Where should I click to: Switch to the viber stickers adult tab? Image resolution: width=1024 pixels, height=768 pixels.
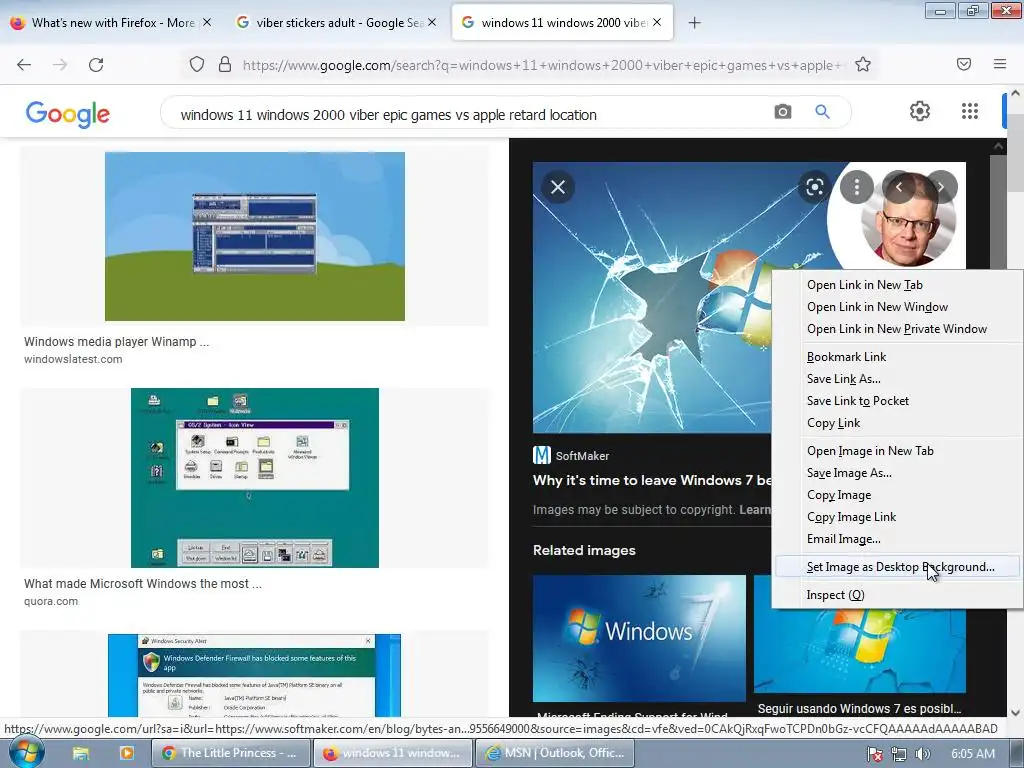pyautogui.click(x=337, y=23)
